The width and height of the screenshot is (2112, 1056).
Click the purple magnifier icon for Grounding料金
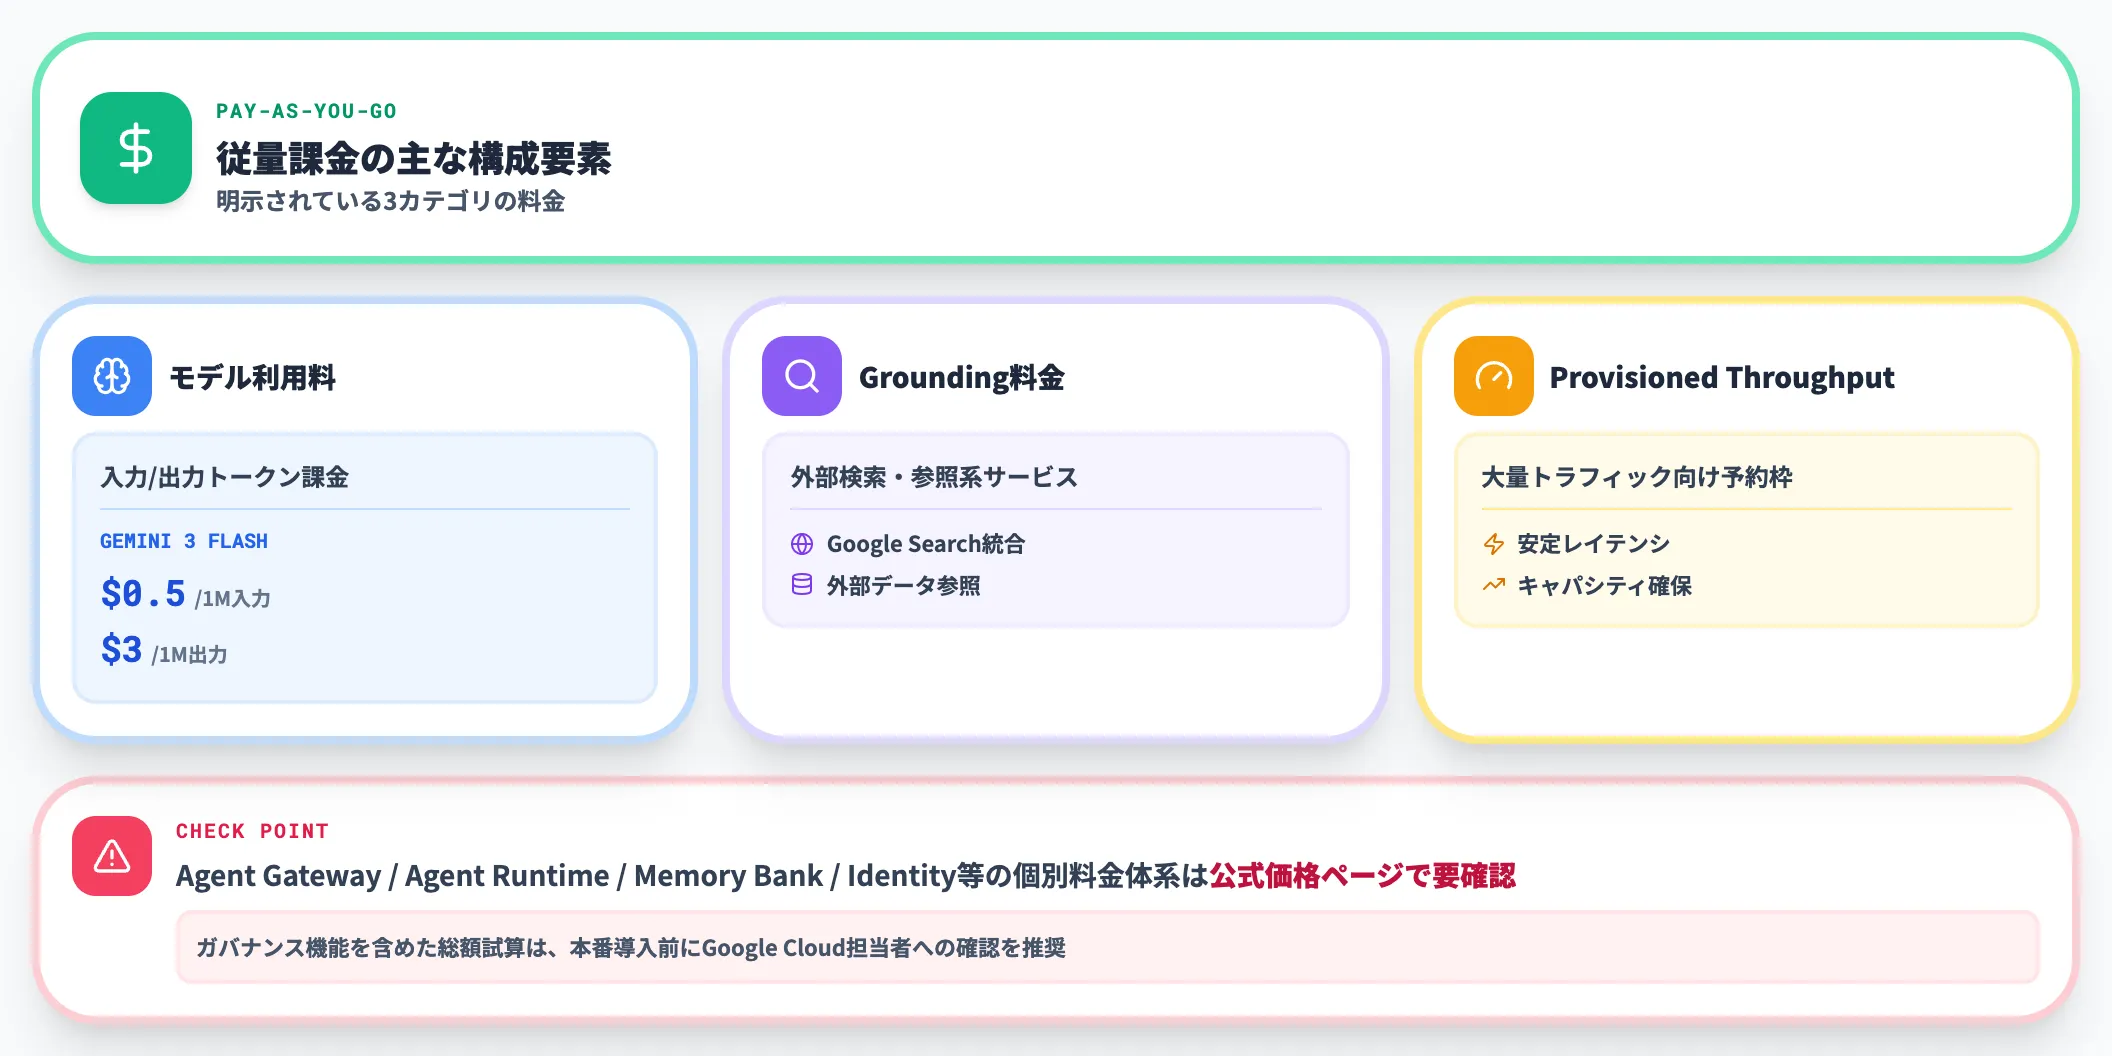tap(799, 378)
